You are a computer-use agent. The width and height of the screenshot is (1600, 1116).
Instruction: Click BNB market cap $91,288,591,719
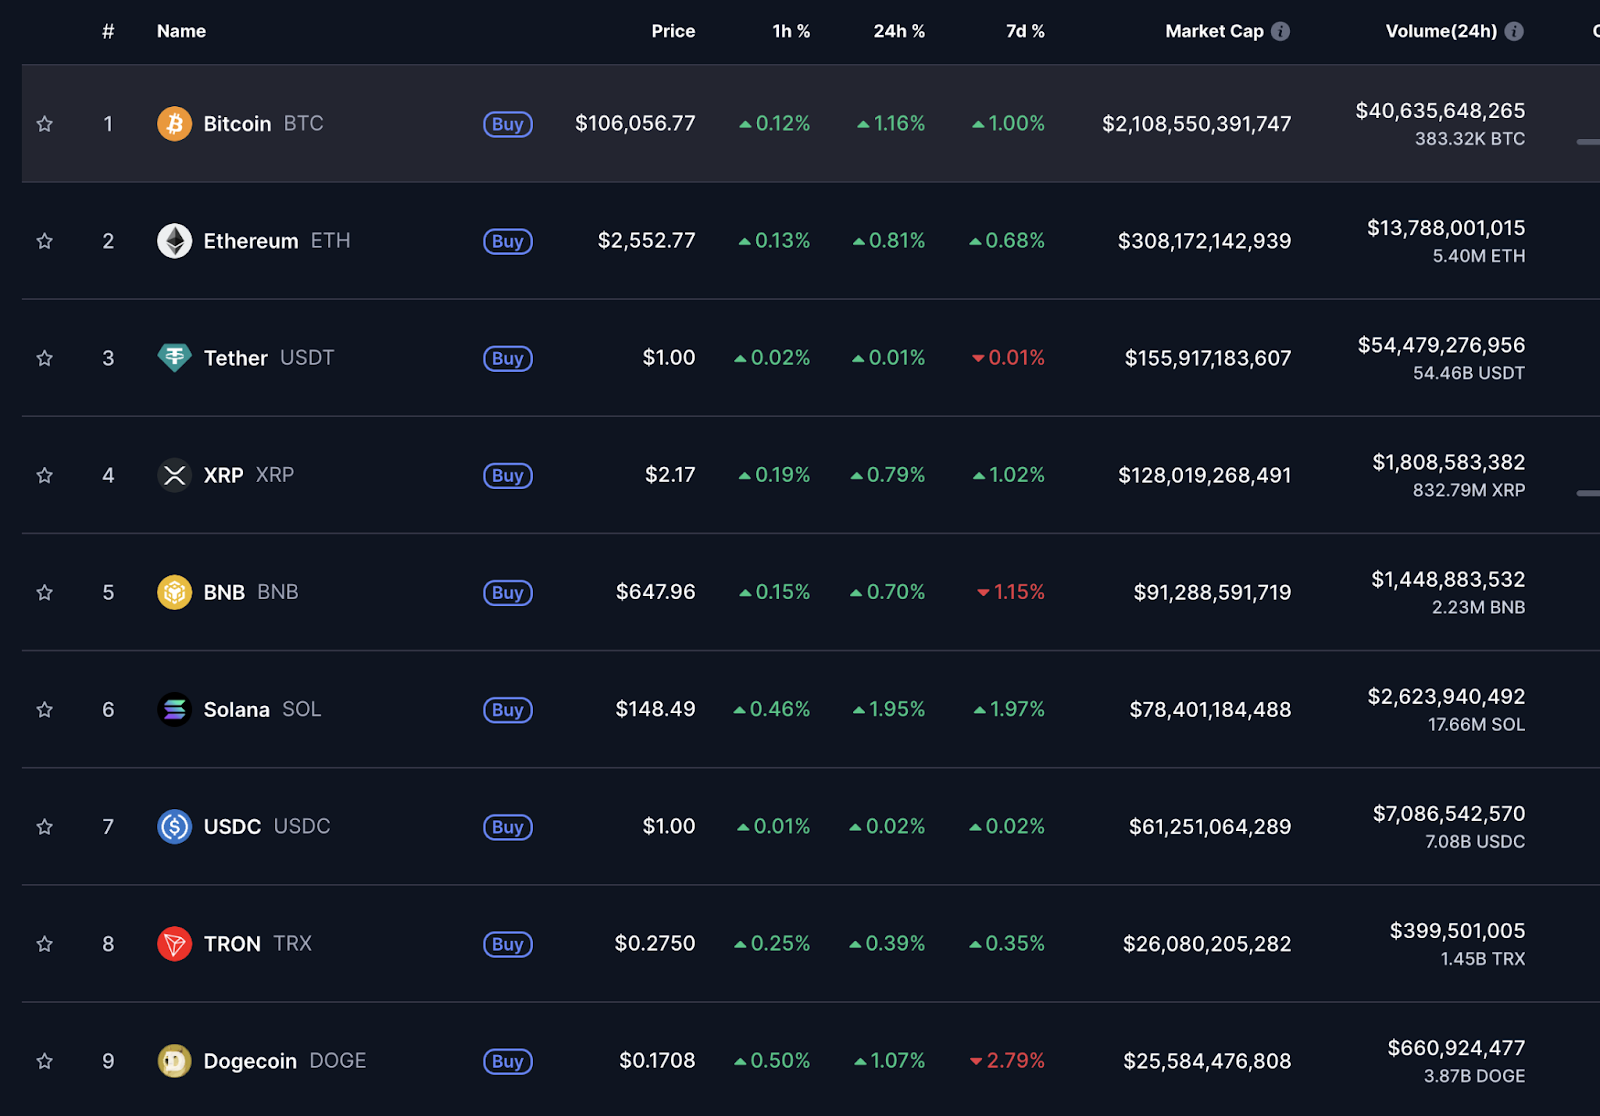click(x=1212, y=592)
